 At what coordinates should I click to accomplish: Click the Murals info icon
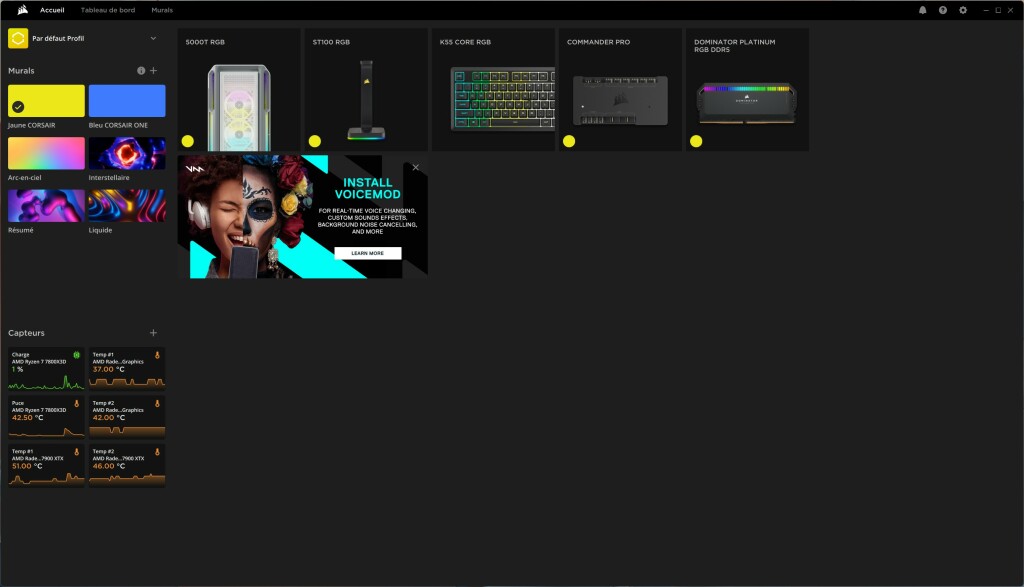pyautogui.click(x=141, y=71)
